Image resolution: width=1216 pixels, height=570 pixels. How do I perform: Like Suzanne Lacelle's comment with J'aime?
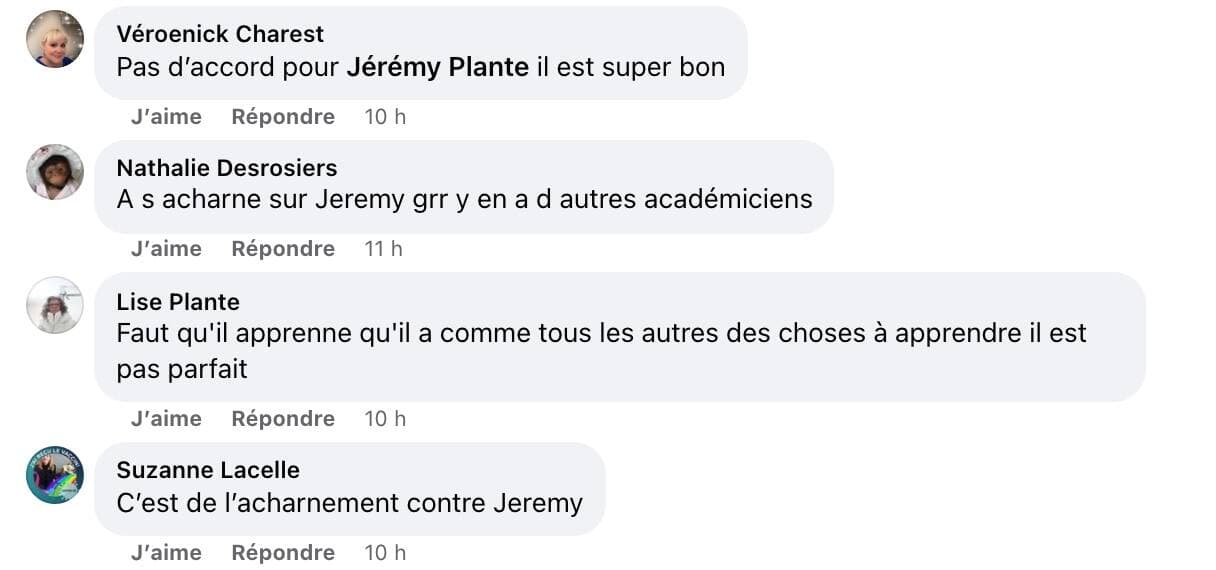[166, 553]
